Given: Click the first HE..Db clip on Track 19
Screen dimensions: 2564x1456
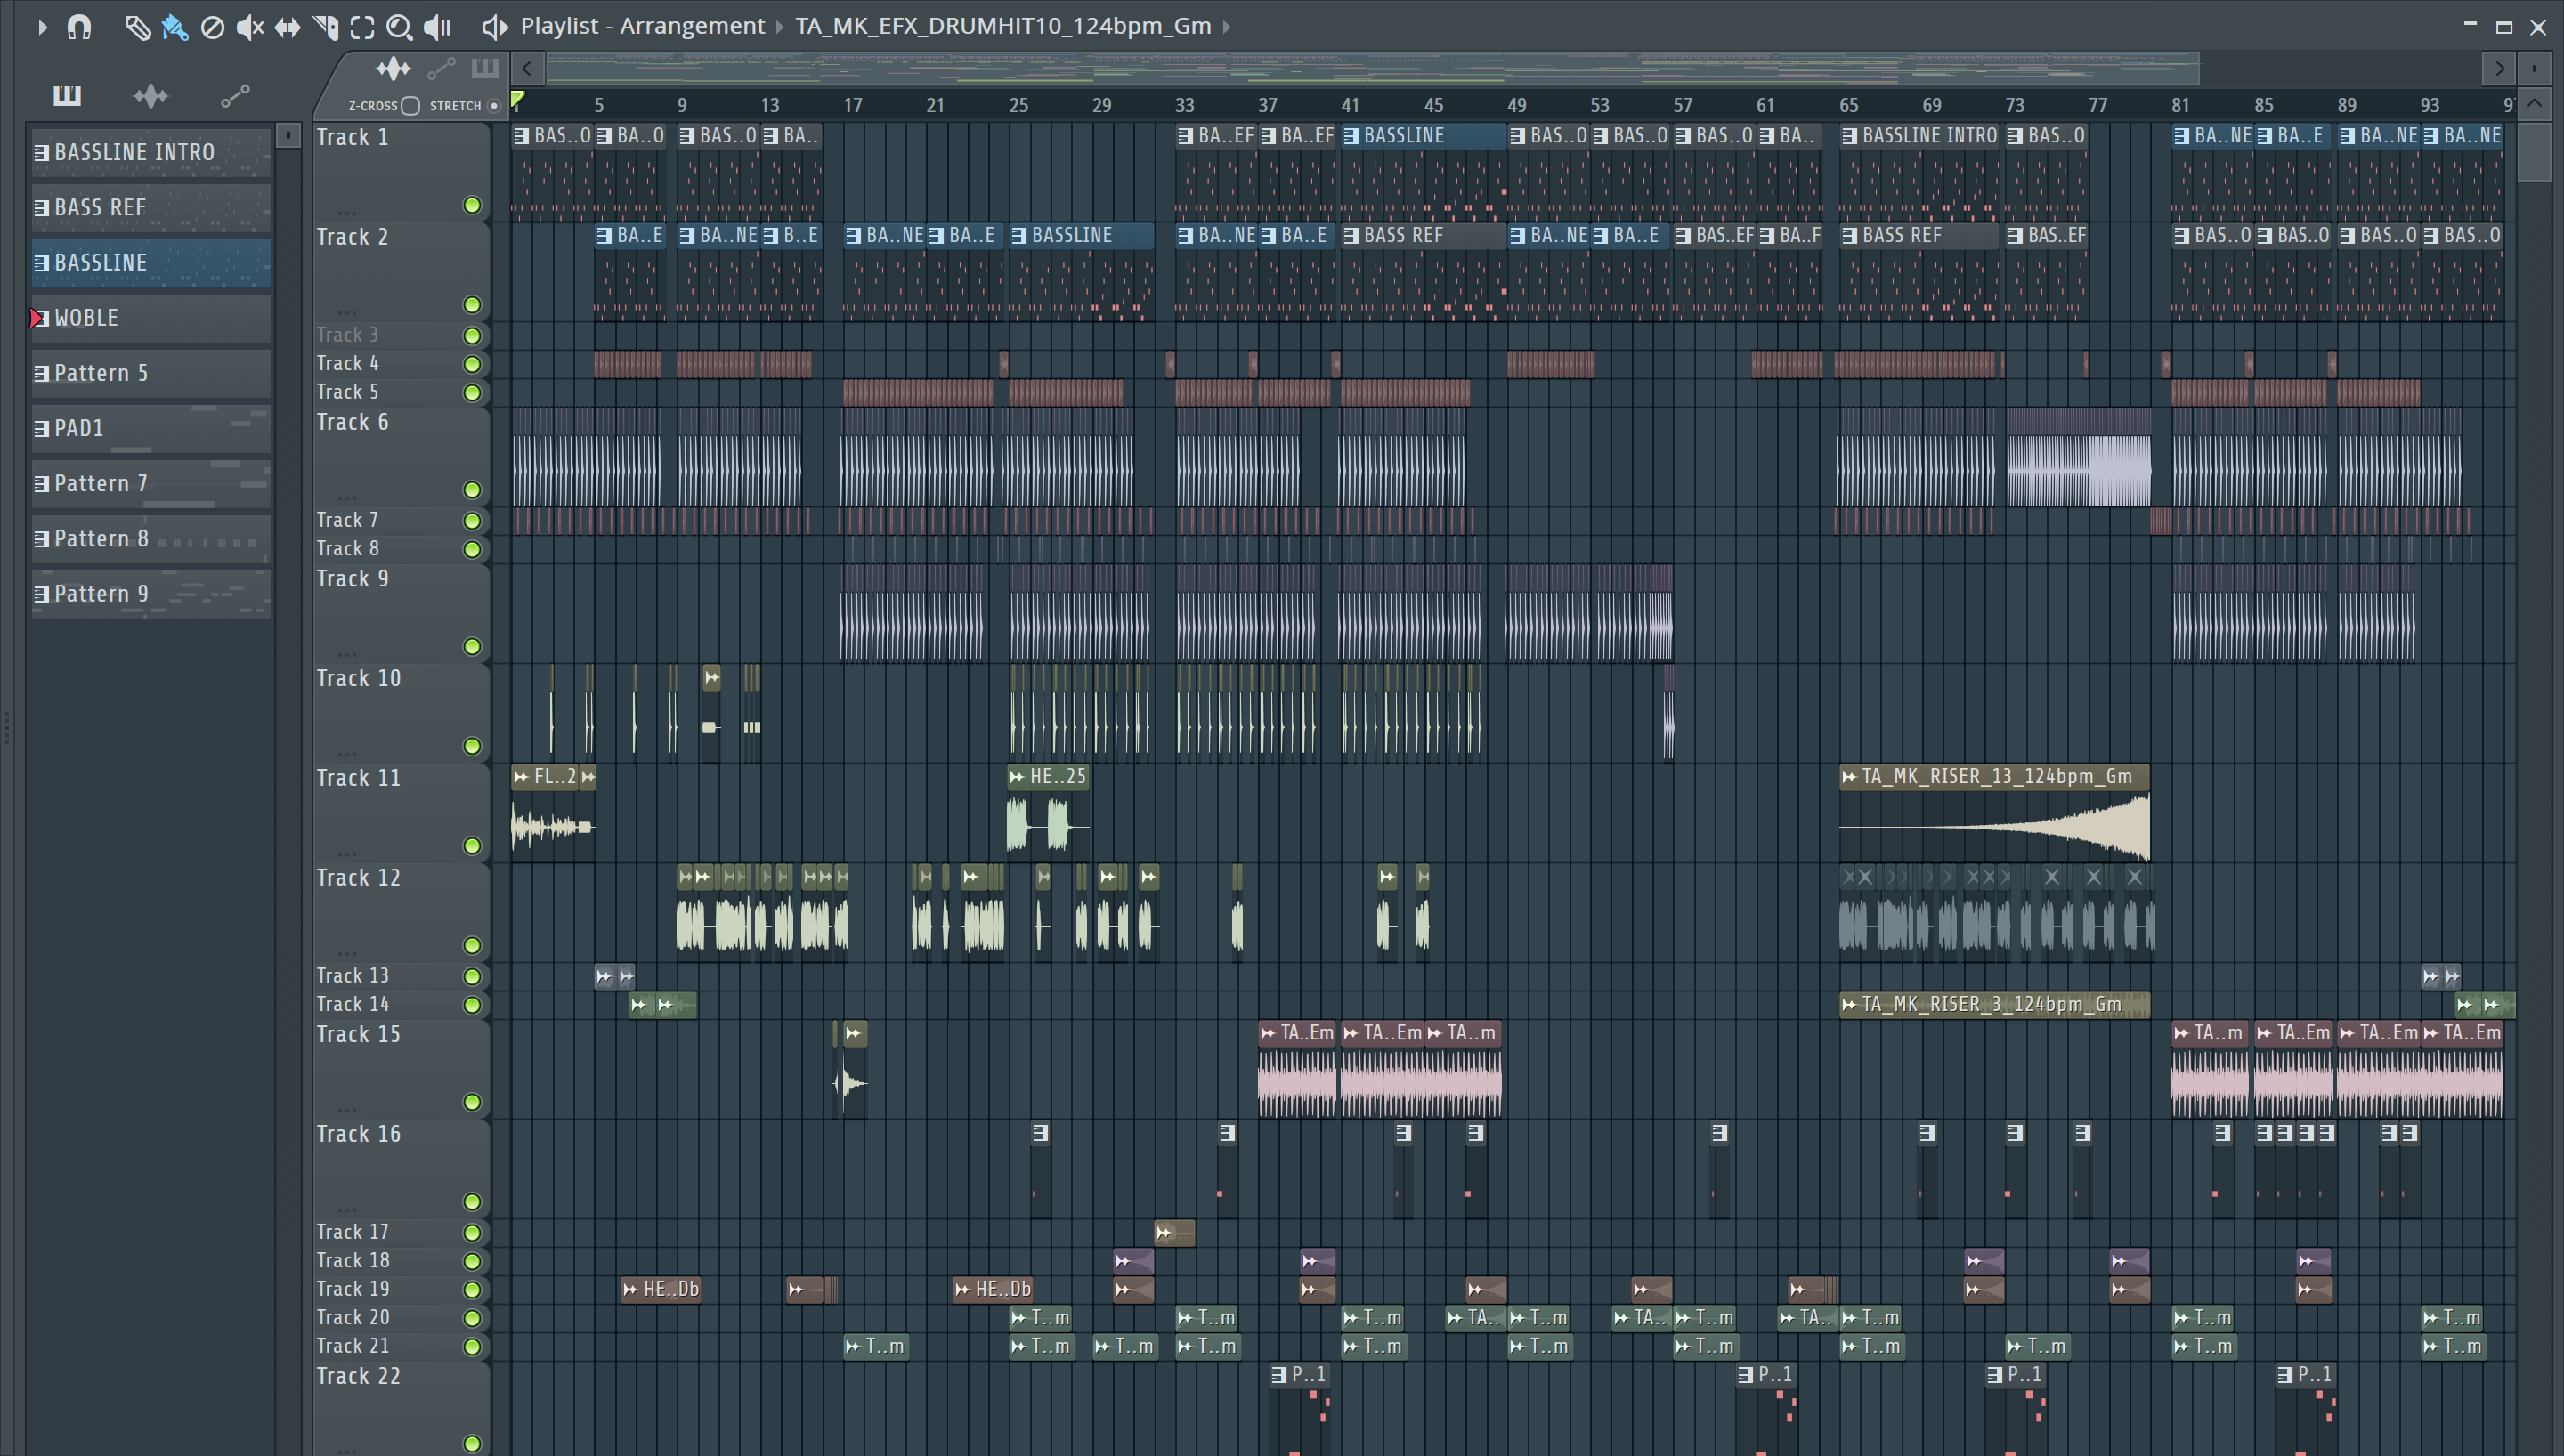Looking at the screenshot, I should point(660,1289).
